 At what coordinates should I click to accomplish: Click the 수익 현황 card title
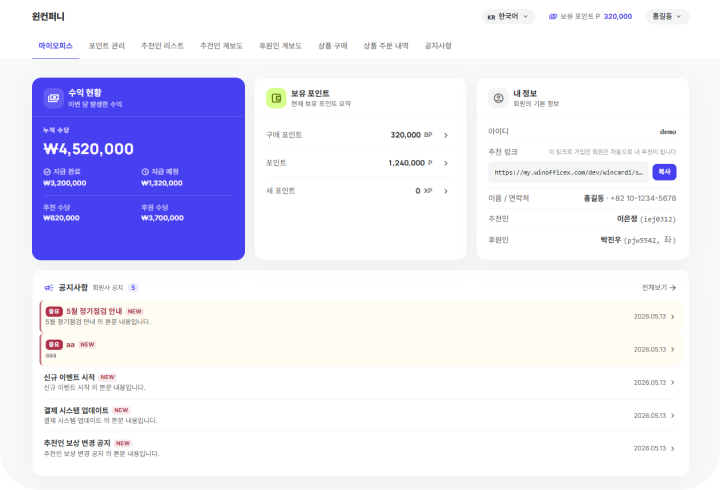point(85,93)
